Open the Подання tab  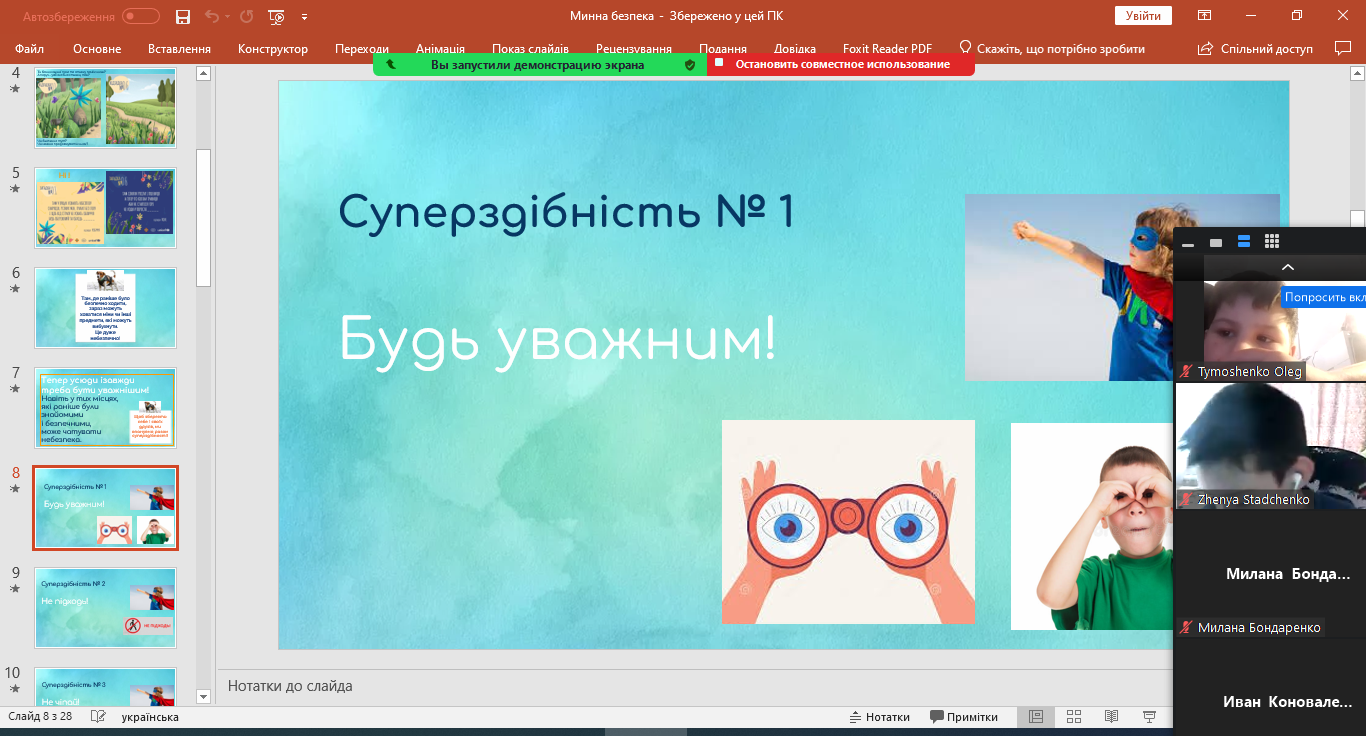723,48
